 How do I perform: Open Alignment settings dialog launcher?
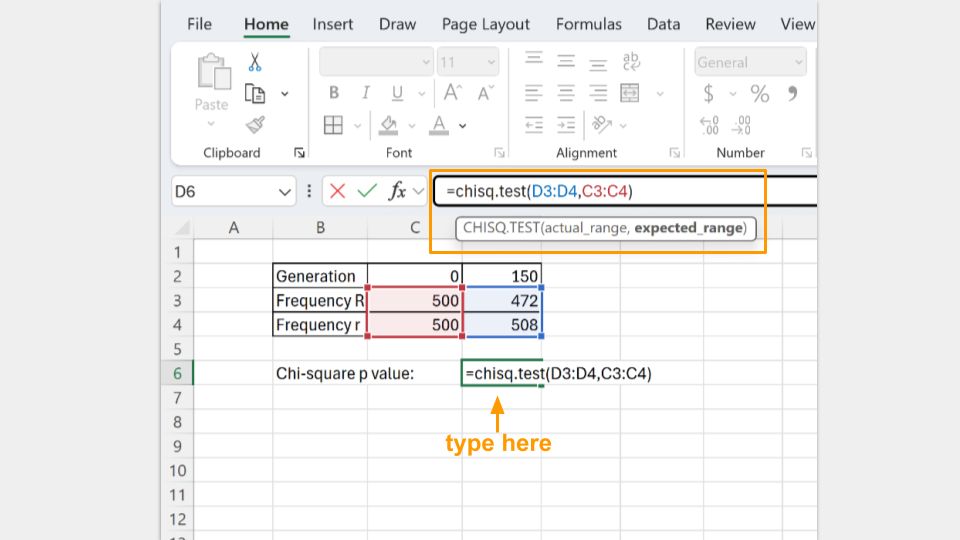click(675, 153)
